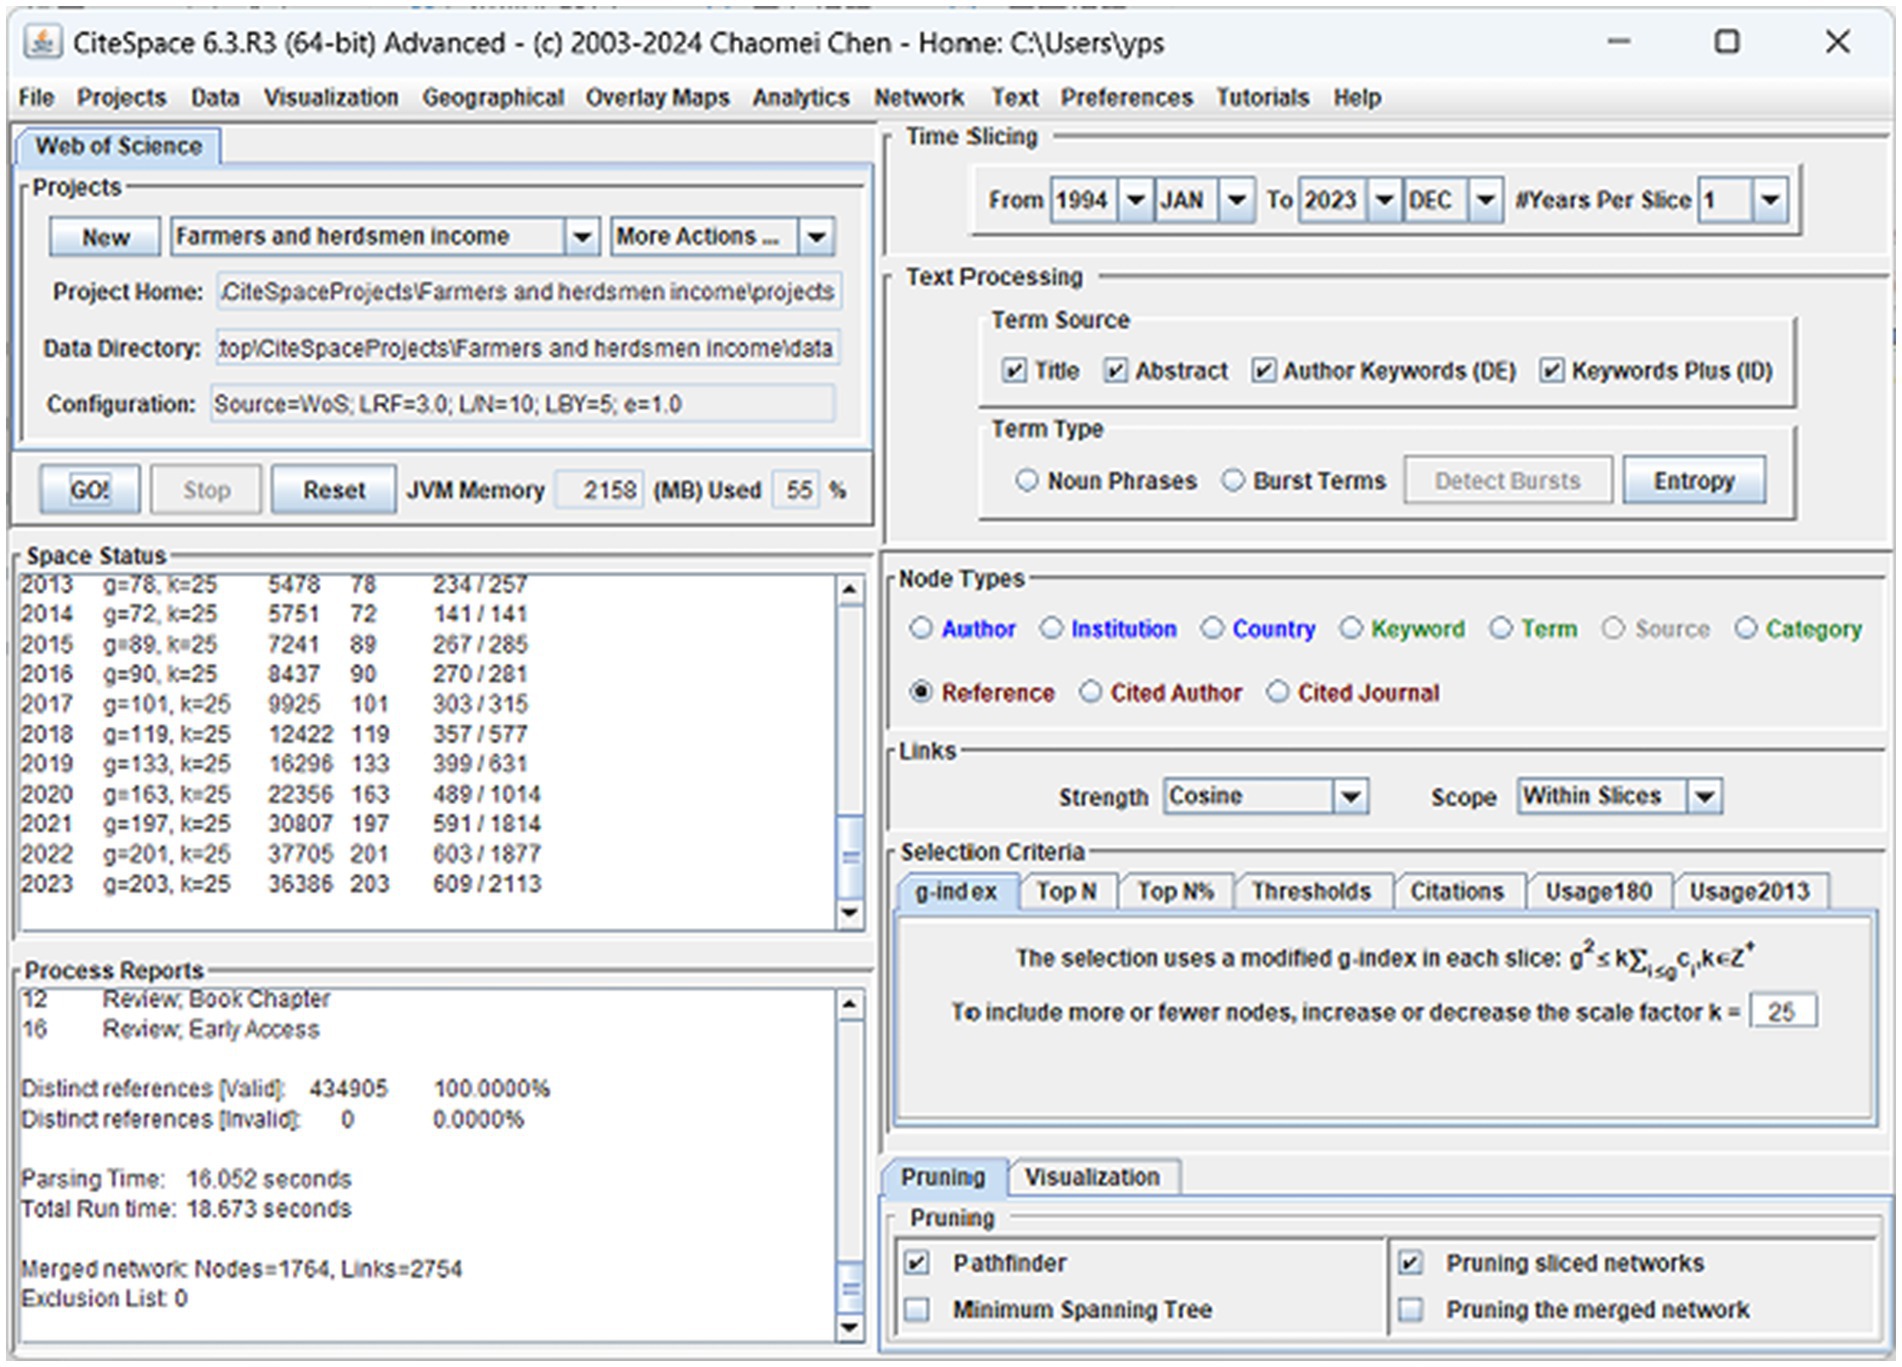The width and height of the screenshot is (1902, 1367).
Task: Click the Entropy button
Action: click(x=1694, y=481)
